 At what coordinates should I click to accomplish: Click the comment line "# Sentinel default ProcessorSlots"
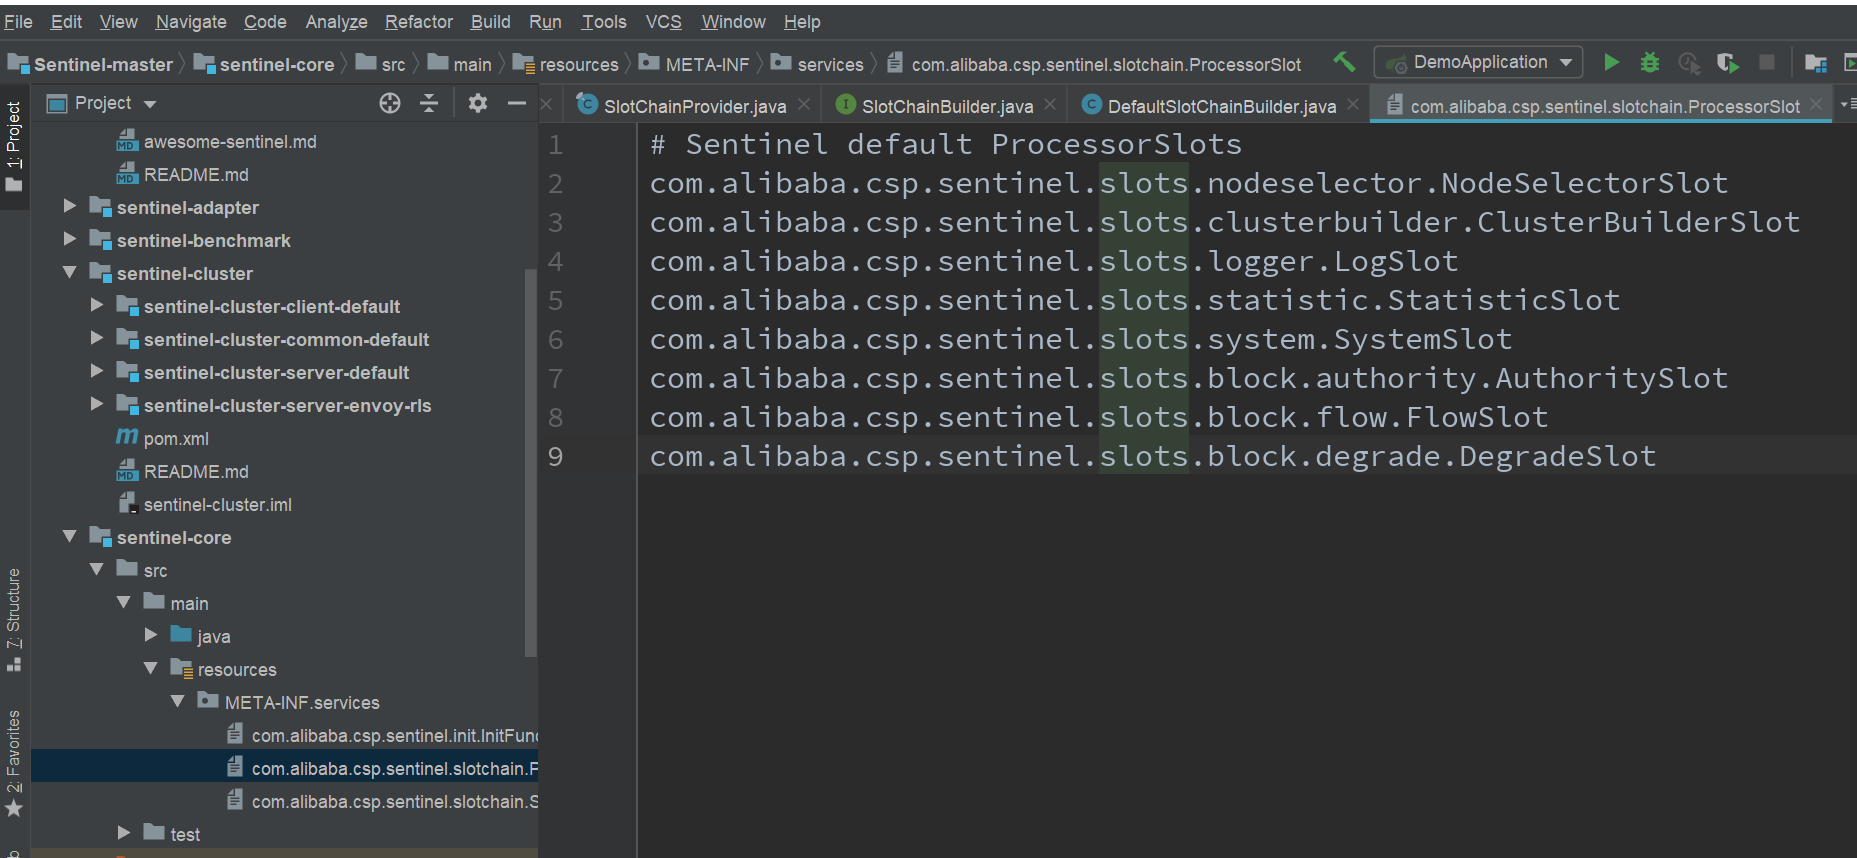click(x=946, y=144)
